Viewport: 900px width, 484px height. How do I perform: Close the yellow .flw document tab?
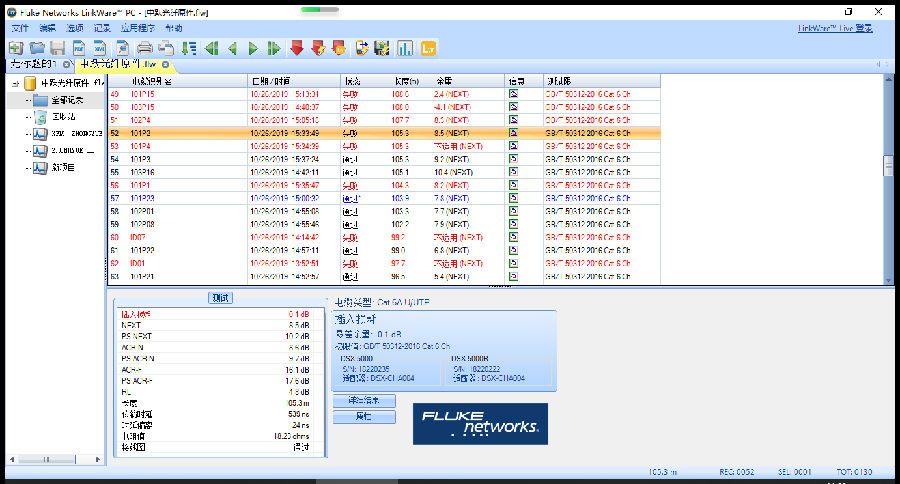coord(165,64)
